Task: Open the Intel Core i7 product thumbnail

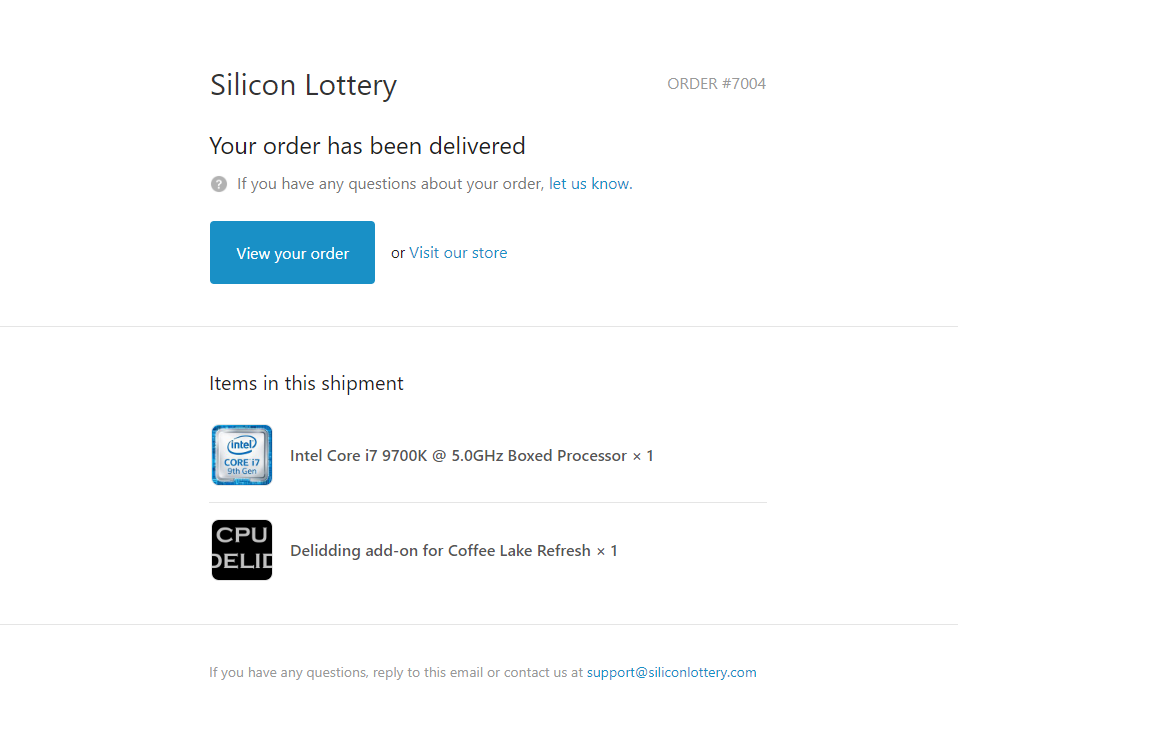Action: point(242,455)
